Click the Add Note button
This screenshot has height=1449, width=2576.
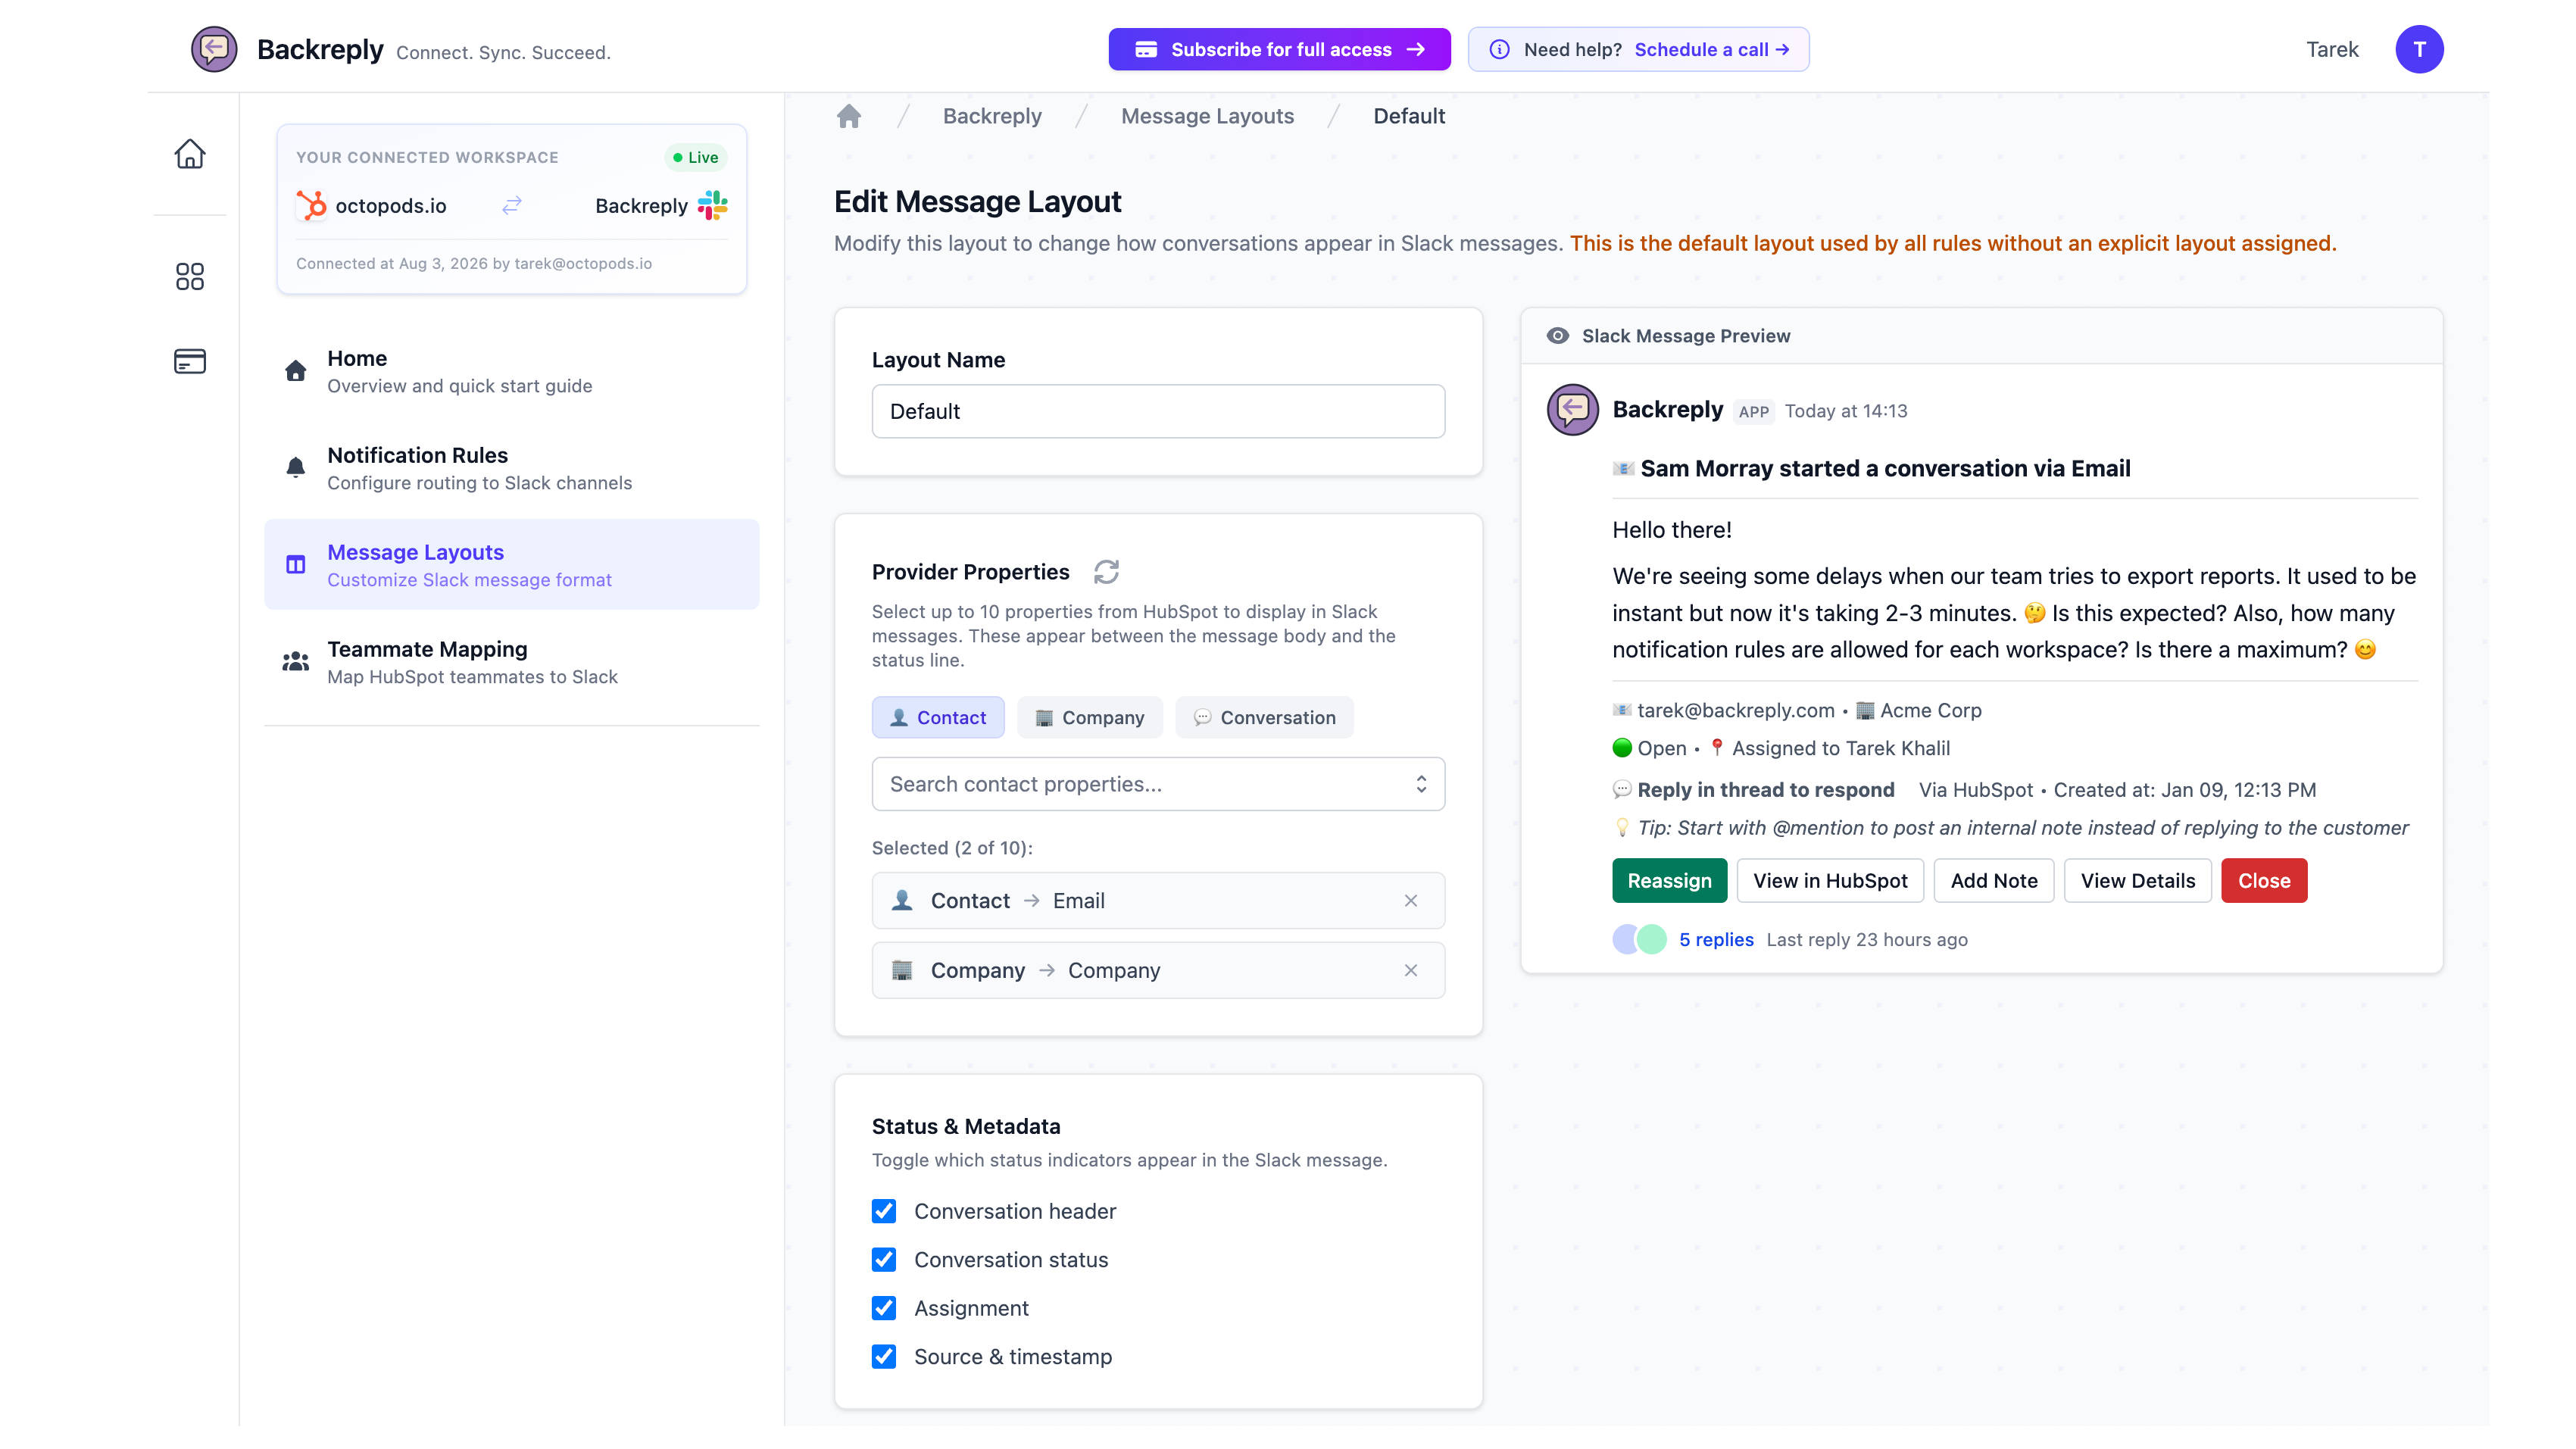[1994, 881]
